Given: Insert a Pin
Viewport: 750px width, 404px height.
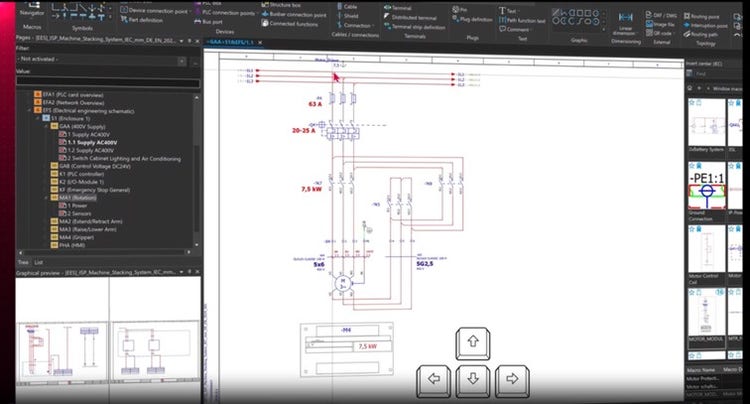Looking at the screenshot, I should 459,10.
